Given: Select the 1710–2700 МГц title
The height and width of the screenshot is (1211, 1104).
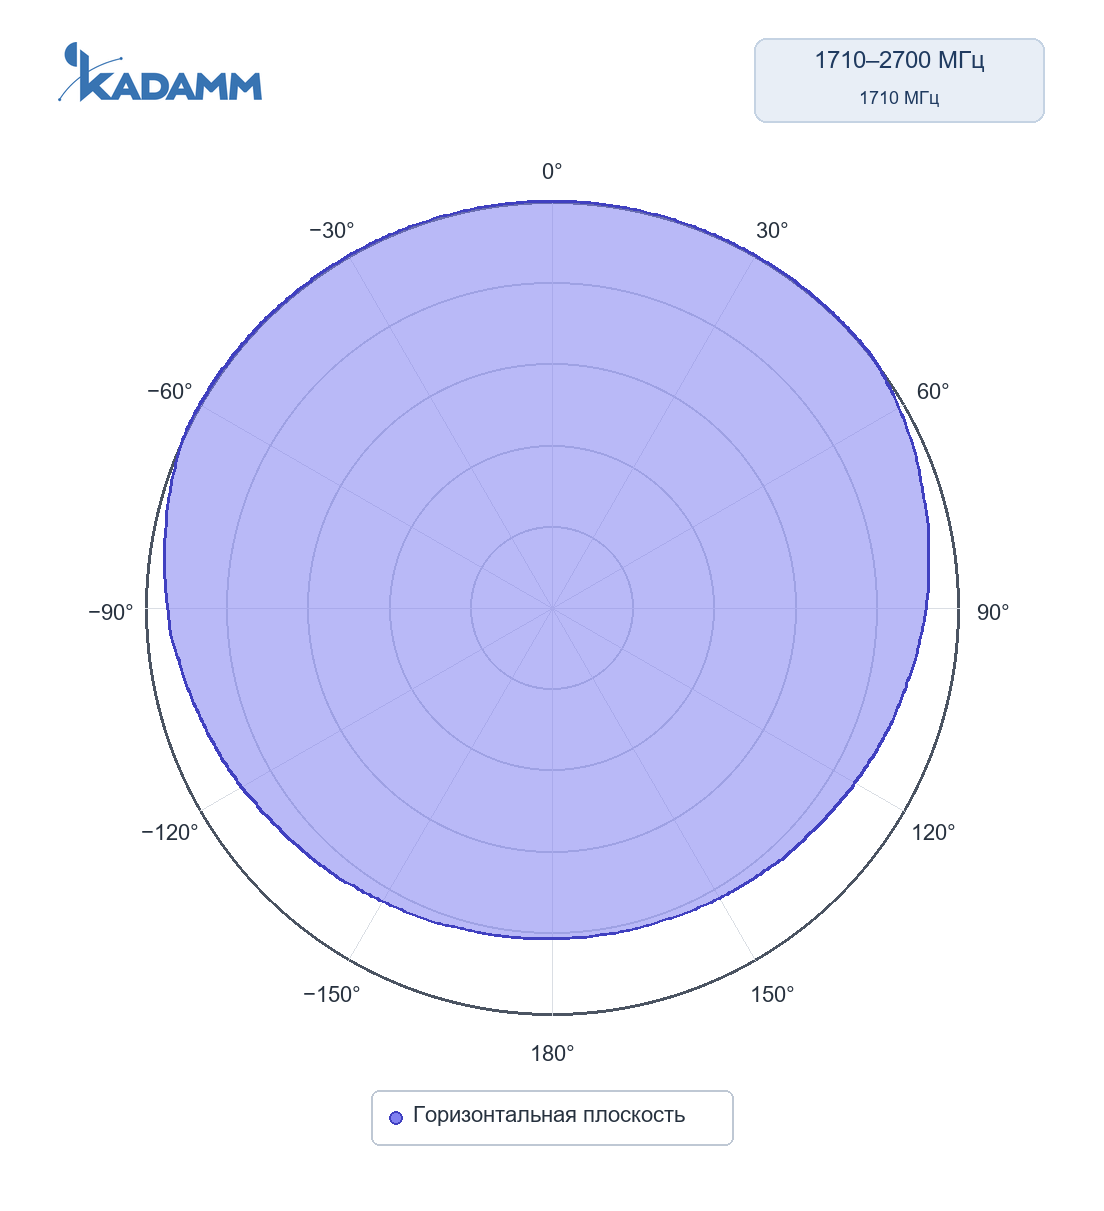Looking at the screenshot, I should tap(899, 60).
